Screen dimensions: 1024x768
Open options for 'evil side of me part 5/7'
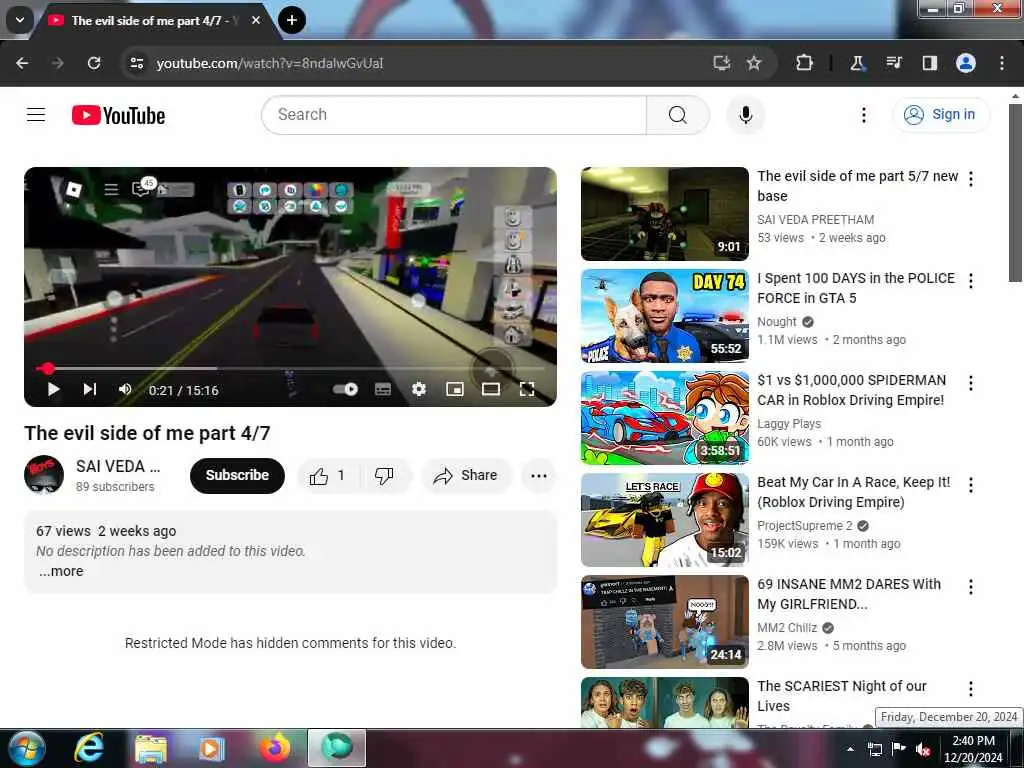pyautogui.click(x=971, y=179)
